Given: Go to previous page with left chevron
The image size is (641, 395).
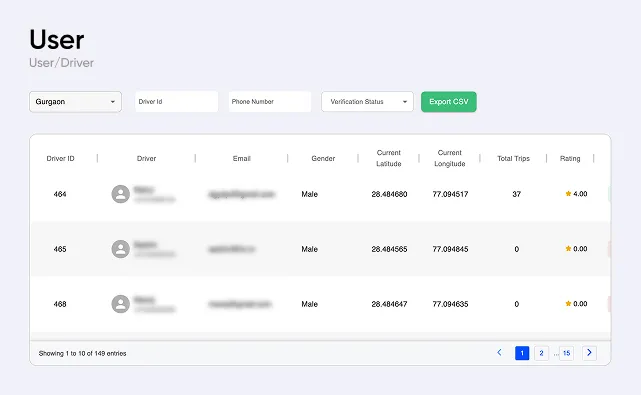Looking at the screenshot, I should point(499,352).
